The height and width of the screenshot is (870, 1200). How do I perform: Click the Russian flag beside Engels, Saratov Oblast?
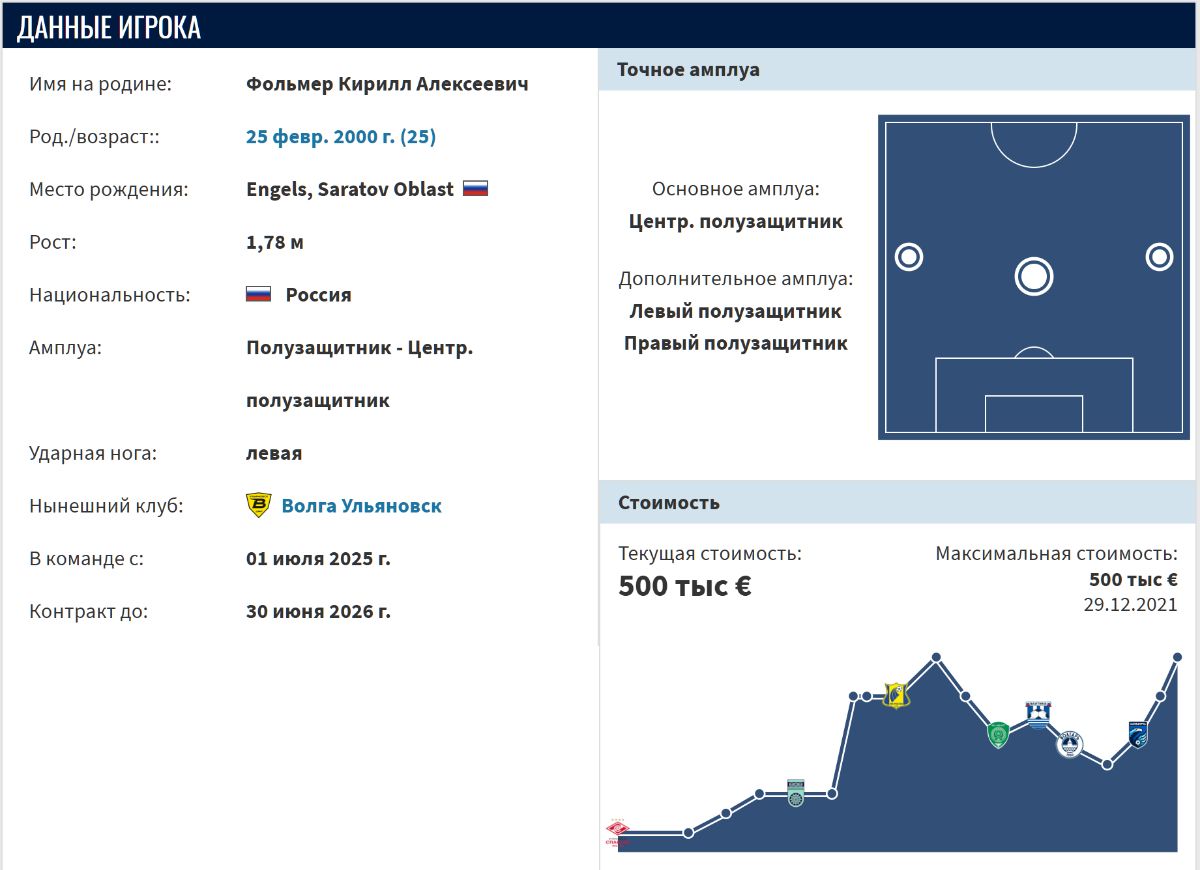(x=475, y=189)
